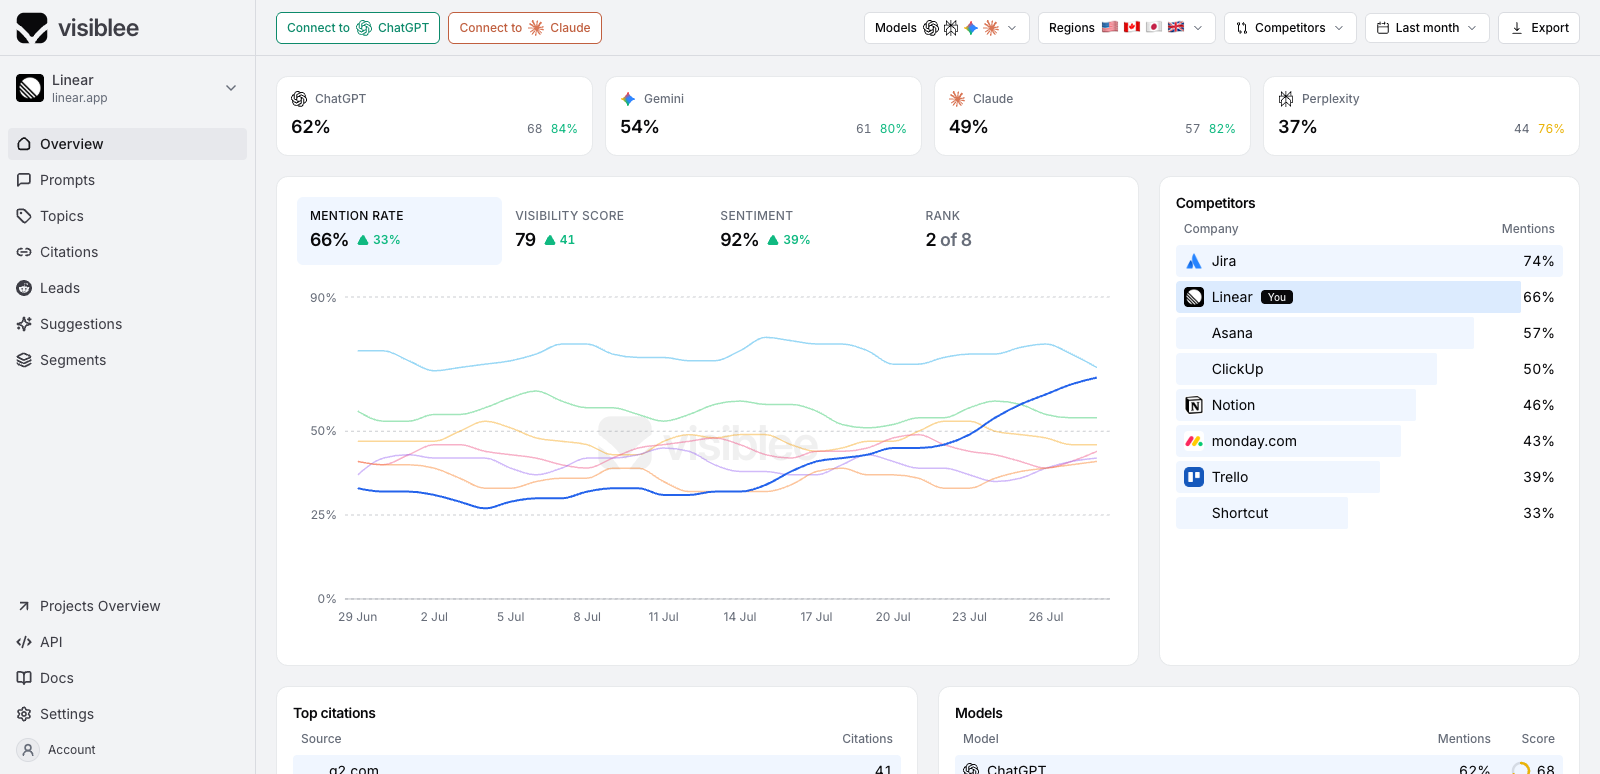Open the Models filter dropdown
This screenshot has width=1600, height=774.
[946, 28]
